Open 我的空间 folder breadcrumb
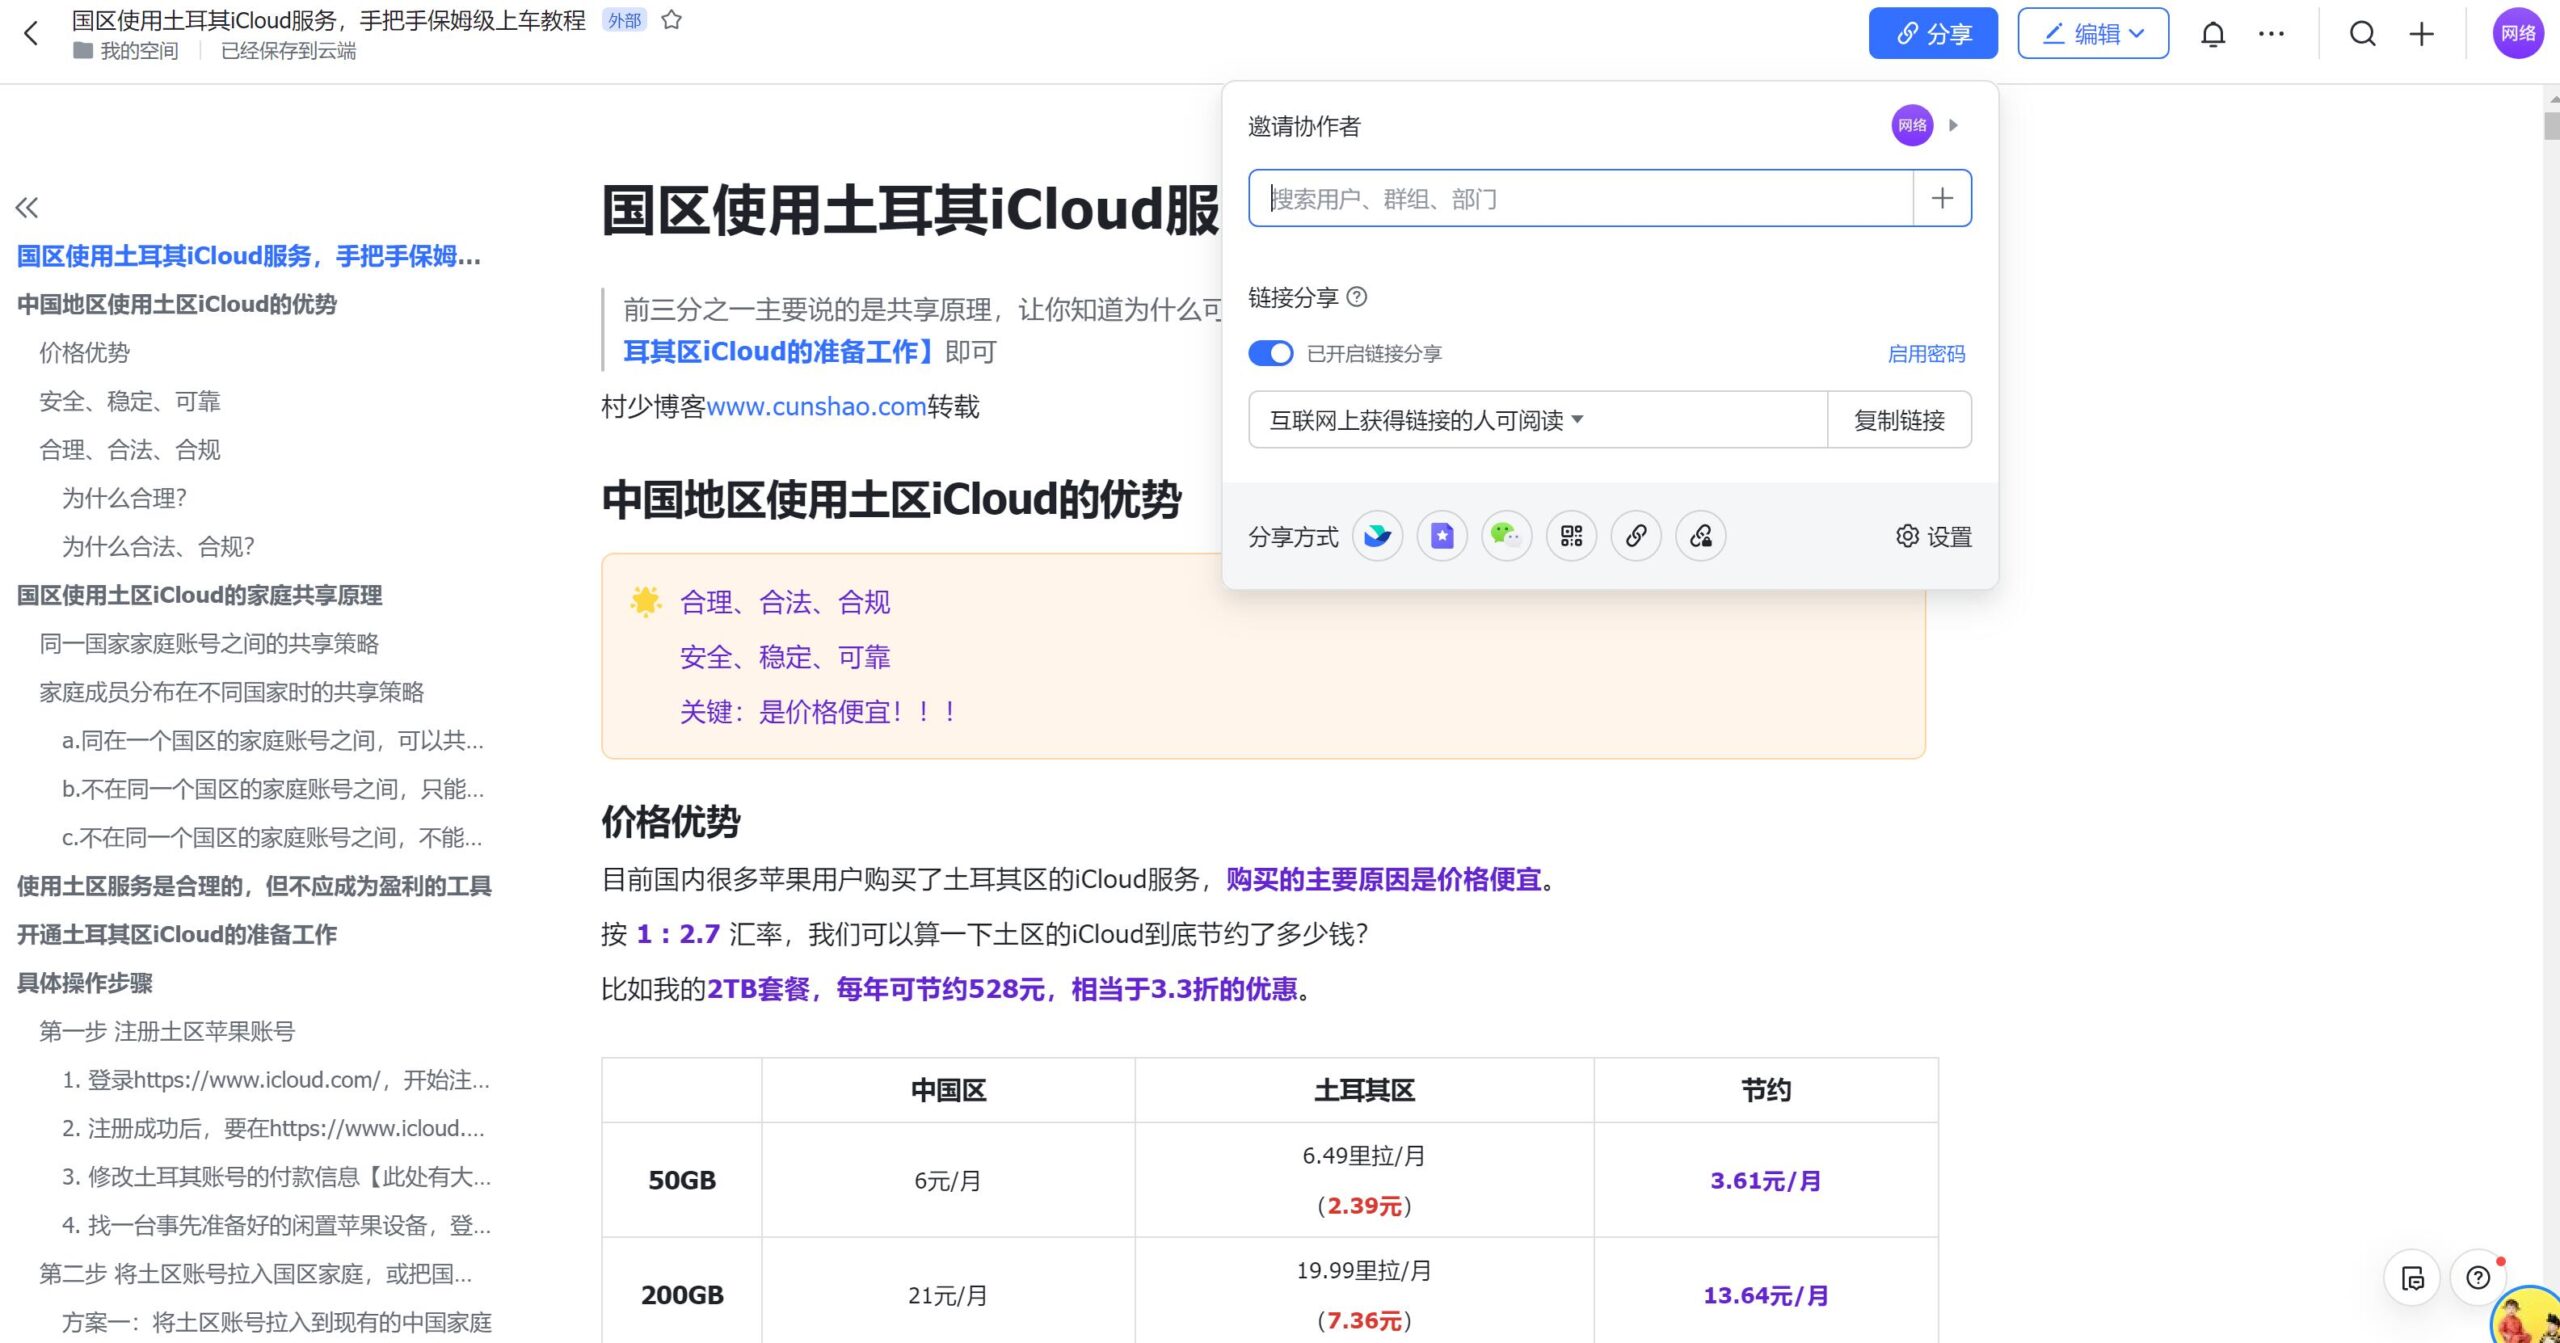The image size is (2560, 1343). [126, 50]
